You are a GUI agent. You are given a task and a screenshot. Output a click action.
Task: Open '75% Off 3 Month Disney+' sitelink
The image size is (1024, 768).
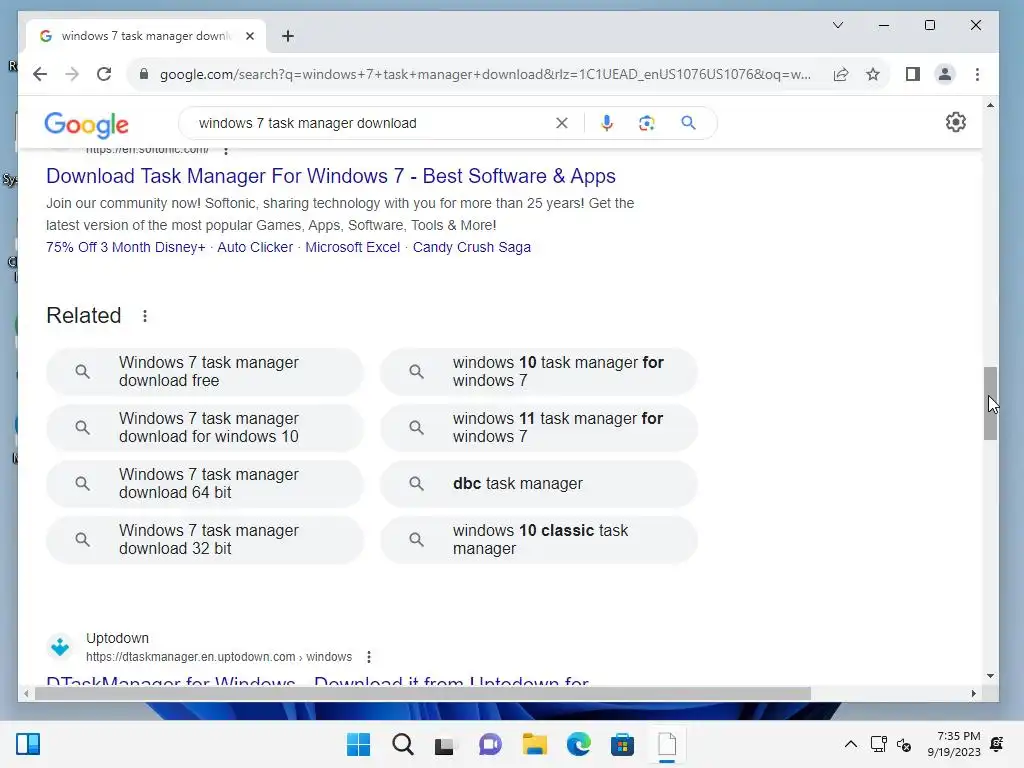125,248
